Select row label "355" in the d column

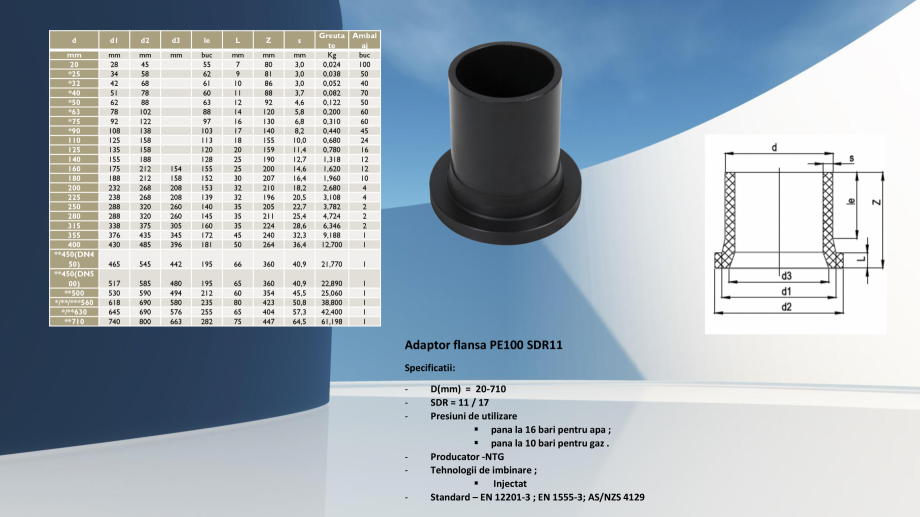pyautogui.click(x=74, y=235)
